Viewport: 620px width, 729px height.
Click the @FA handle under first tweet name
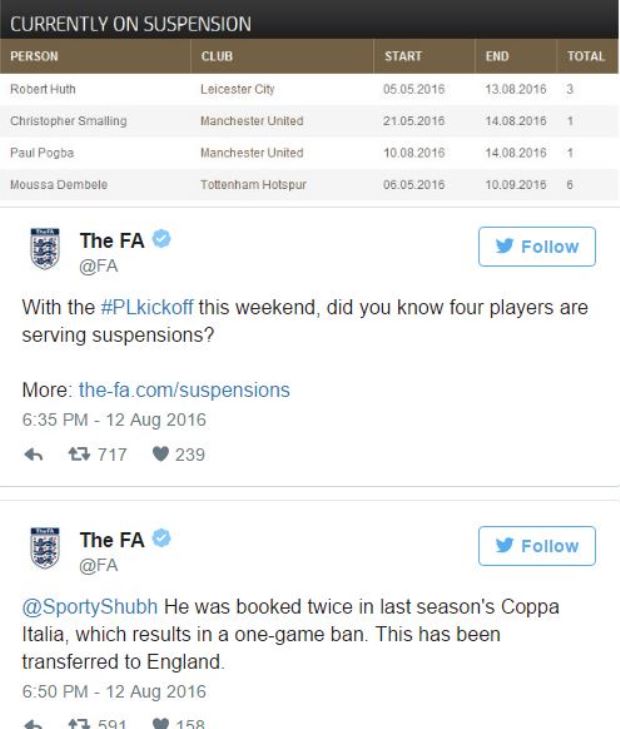(99, 266)
